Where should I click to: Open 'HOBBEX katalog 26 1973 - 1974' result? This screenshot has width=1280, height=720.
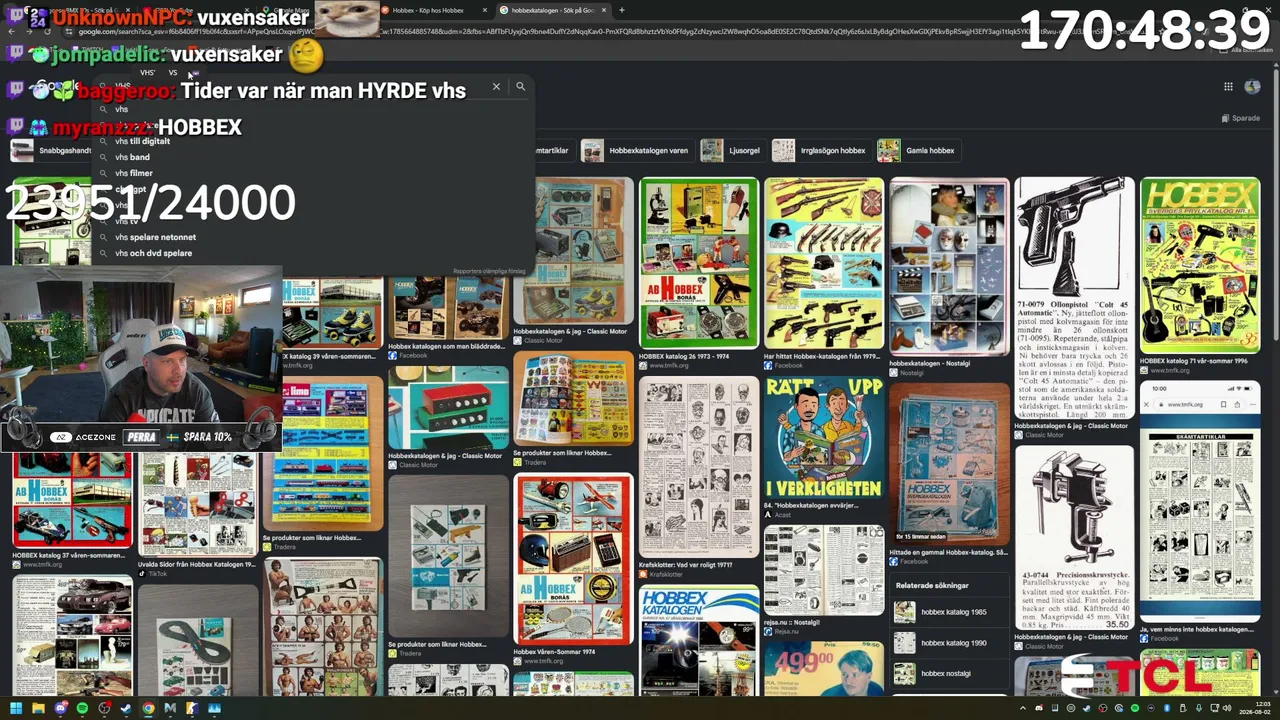click(x=684, y=356)
